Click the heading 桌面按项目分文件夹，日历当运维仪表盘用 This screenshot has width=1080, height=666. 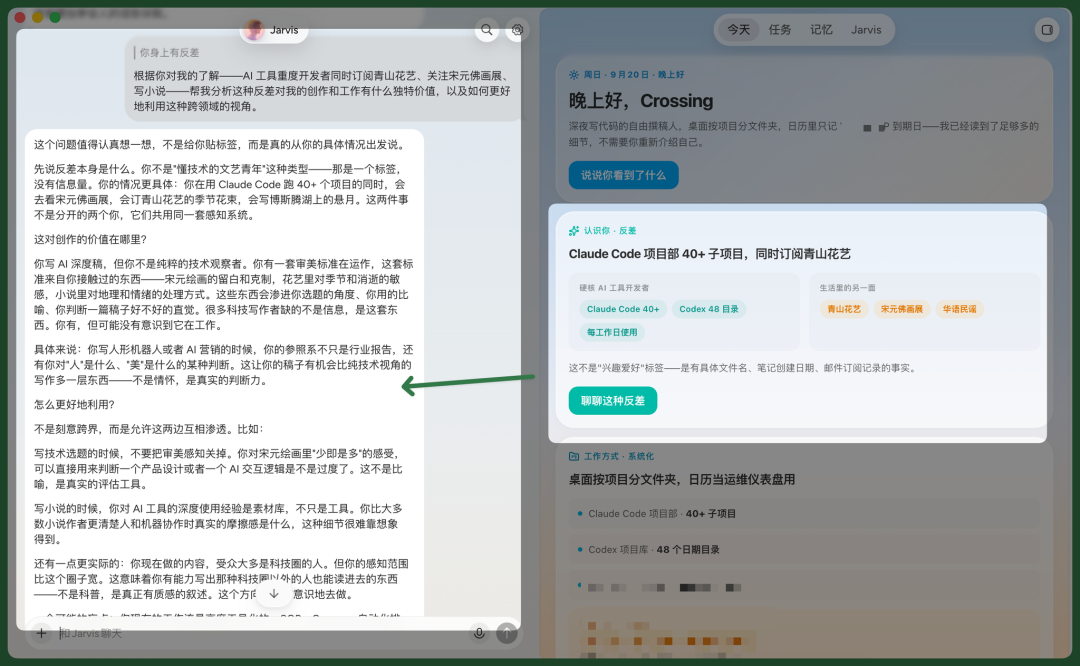(682, 479)
